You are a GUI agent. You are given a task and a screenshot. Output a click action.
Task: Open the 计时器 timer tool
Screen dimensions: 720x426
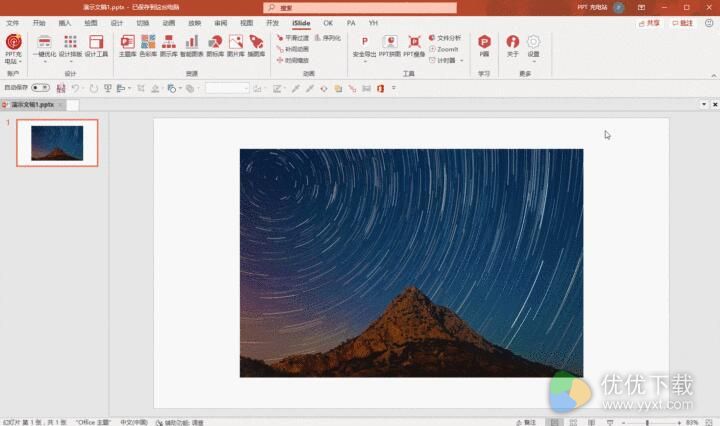click(x=442, y=60)
